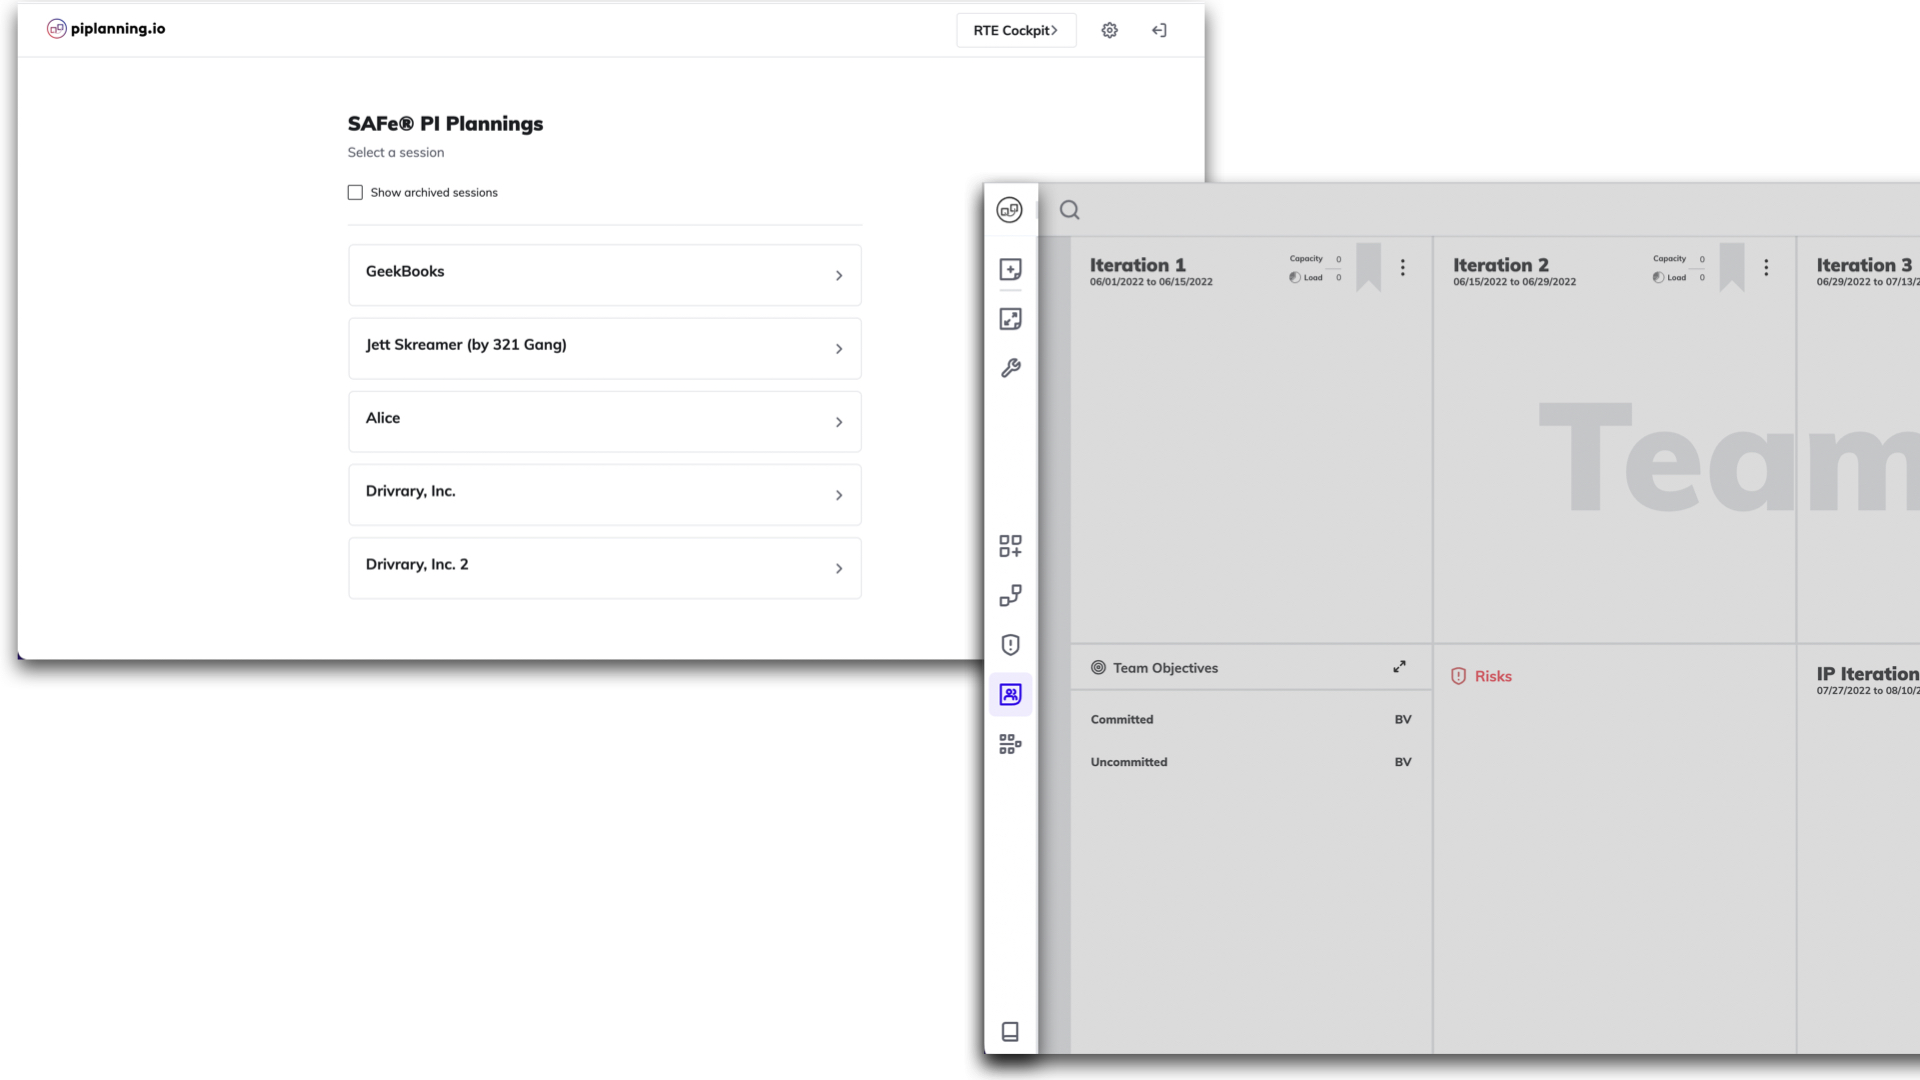Open Iteration 2 three-dot menu
Image resolution: width=1920 pixels, height=1080 pixels.
coord(1766,267)
